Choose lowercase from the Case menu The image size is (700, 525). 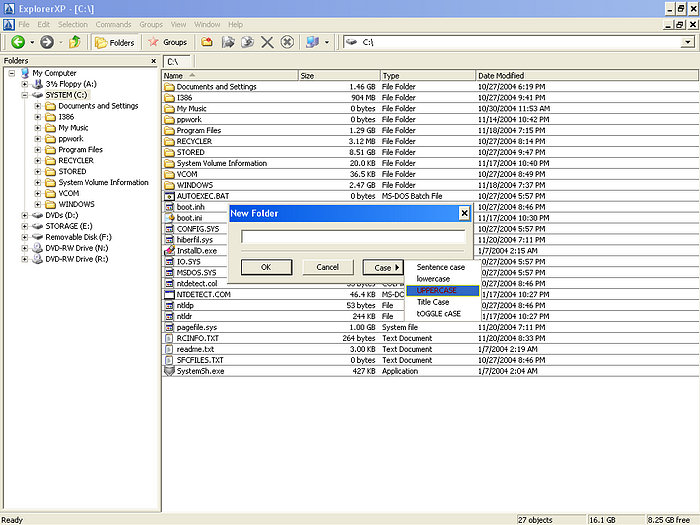(433, 279)
